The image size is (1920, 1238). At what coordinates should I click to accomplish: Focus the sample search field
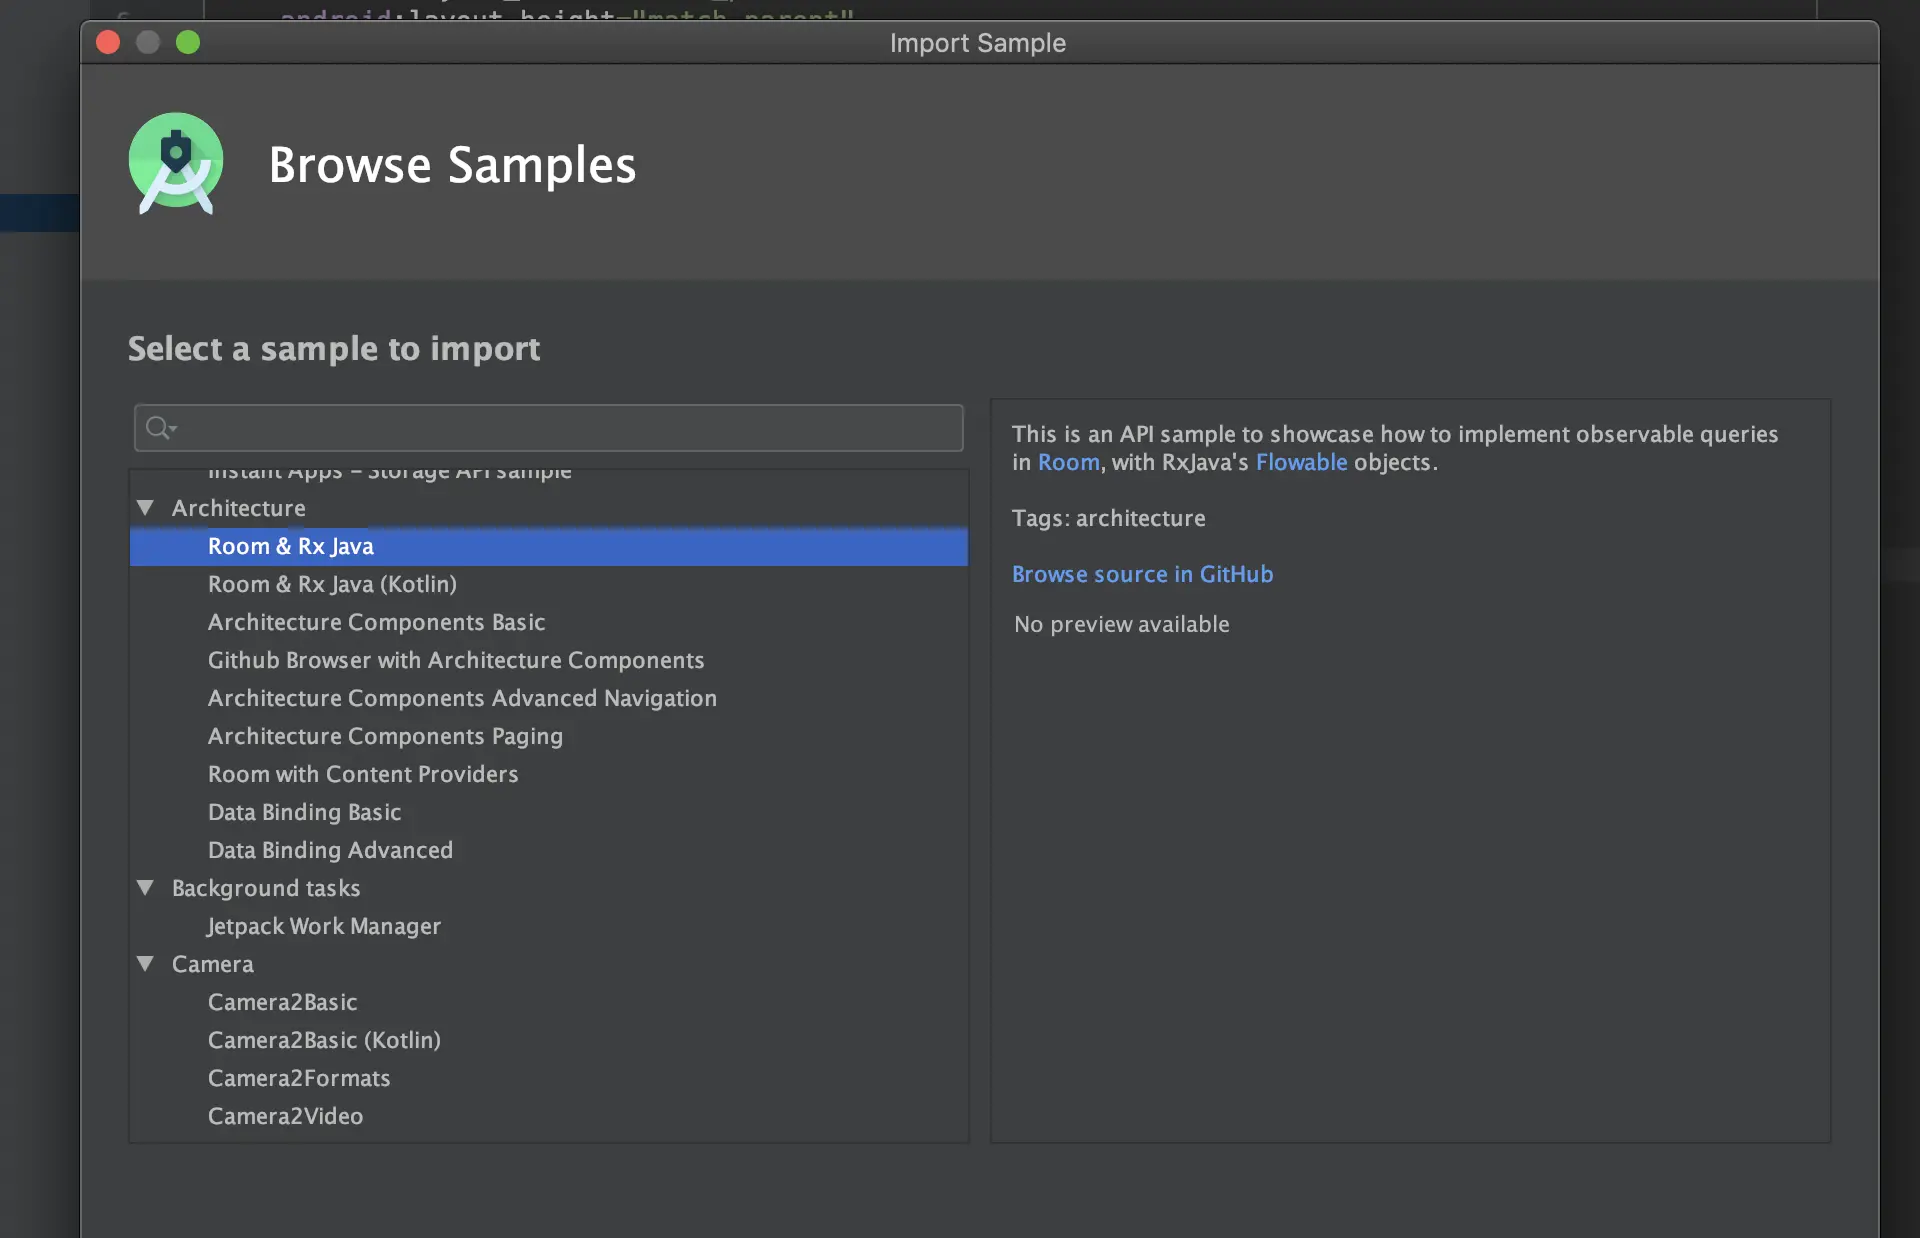click(x=549, y=428)
